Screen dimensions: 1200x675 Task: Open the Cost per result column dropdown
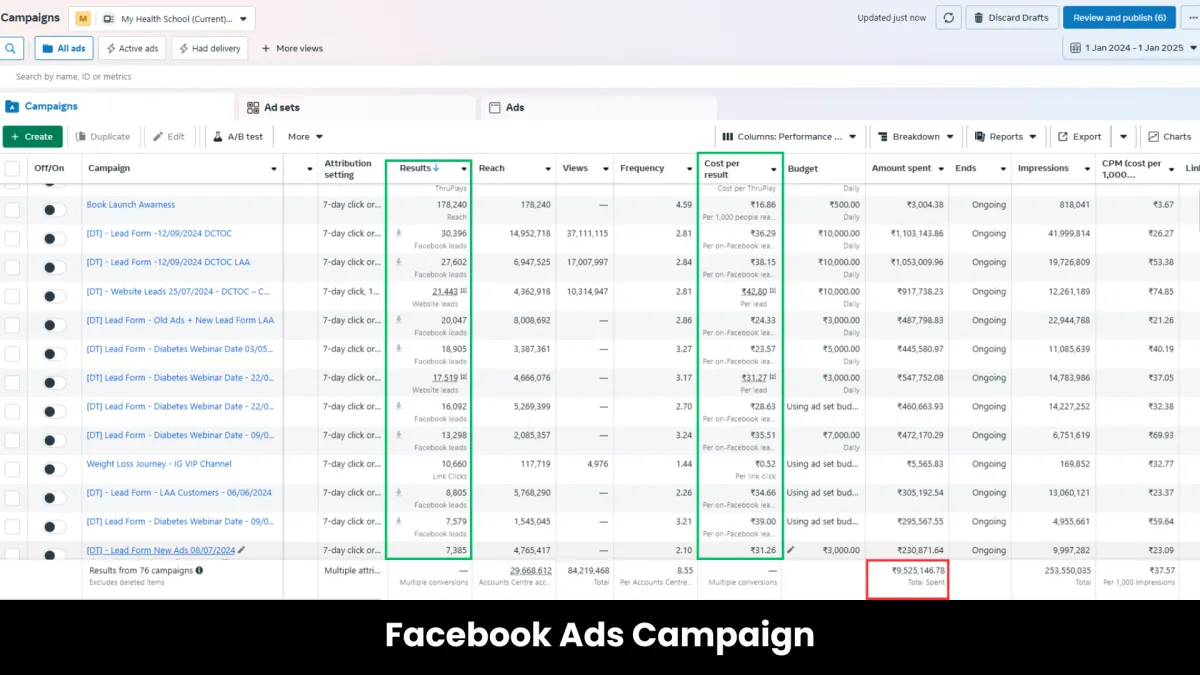[x=773, y=169]
